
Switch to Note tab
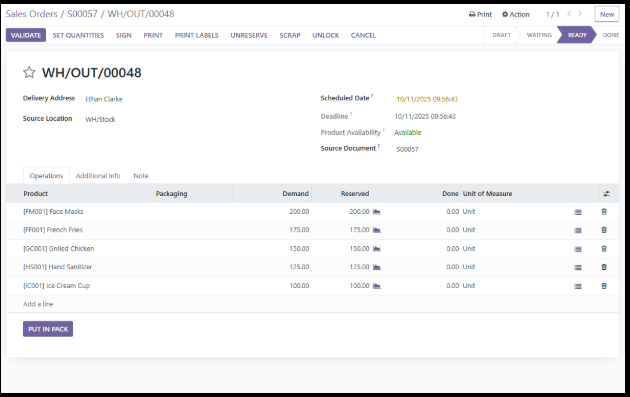click(x=141, y=176)
